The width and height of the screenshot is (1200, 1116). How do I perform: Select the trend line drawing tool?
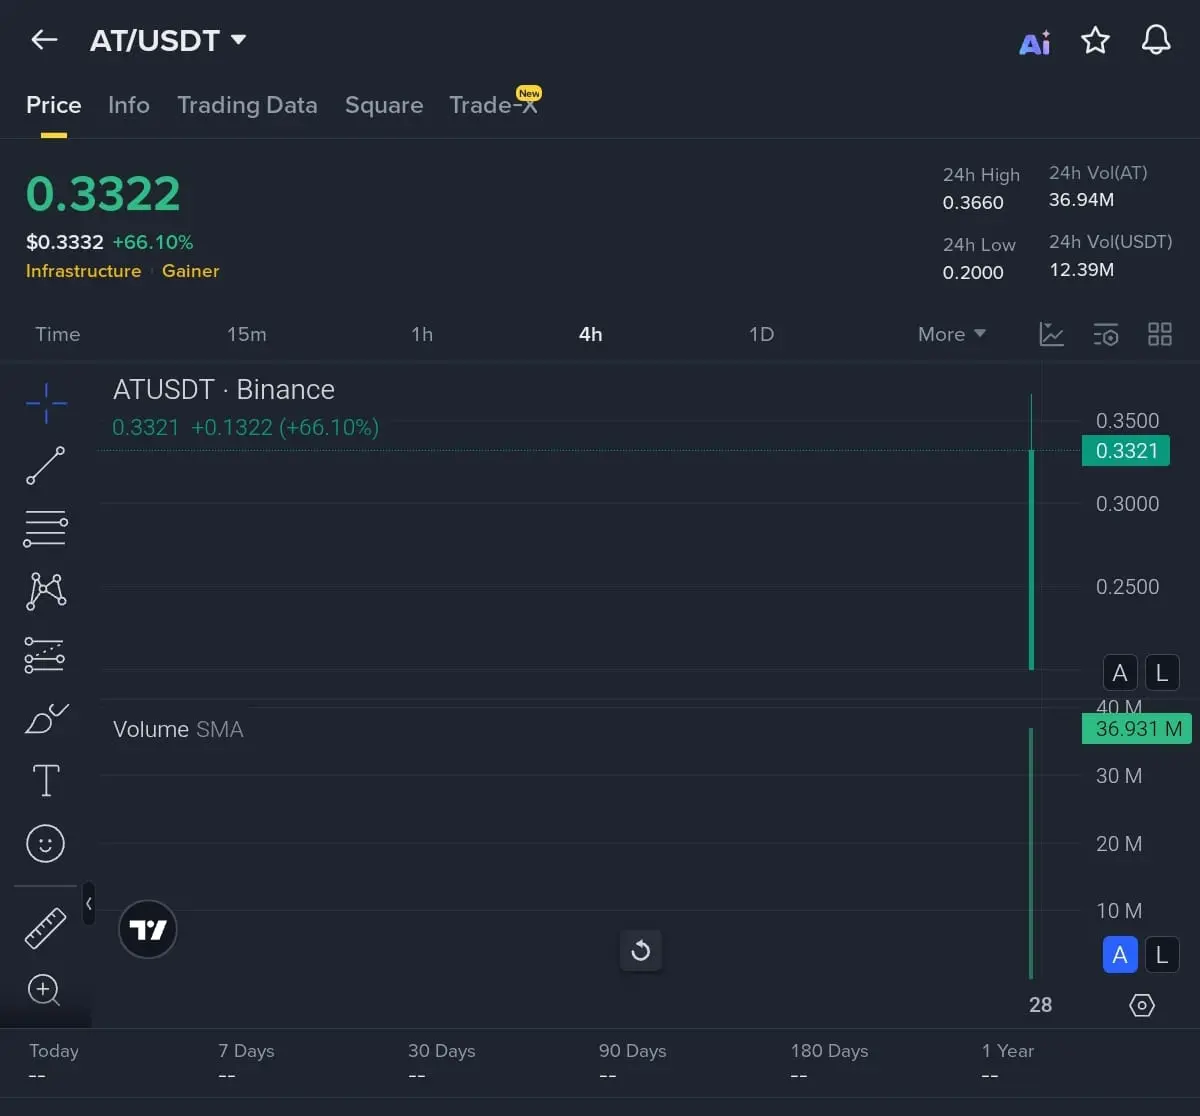click(x=45, y=466)
